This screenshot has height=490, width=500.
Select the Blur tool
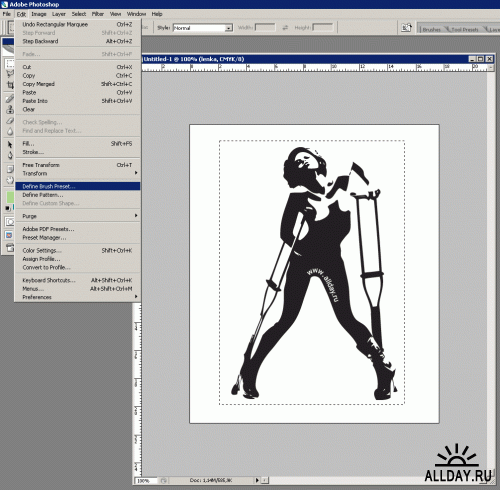pyautogui.click(x=10, y=131)
